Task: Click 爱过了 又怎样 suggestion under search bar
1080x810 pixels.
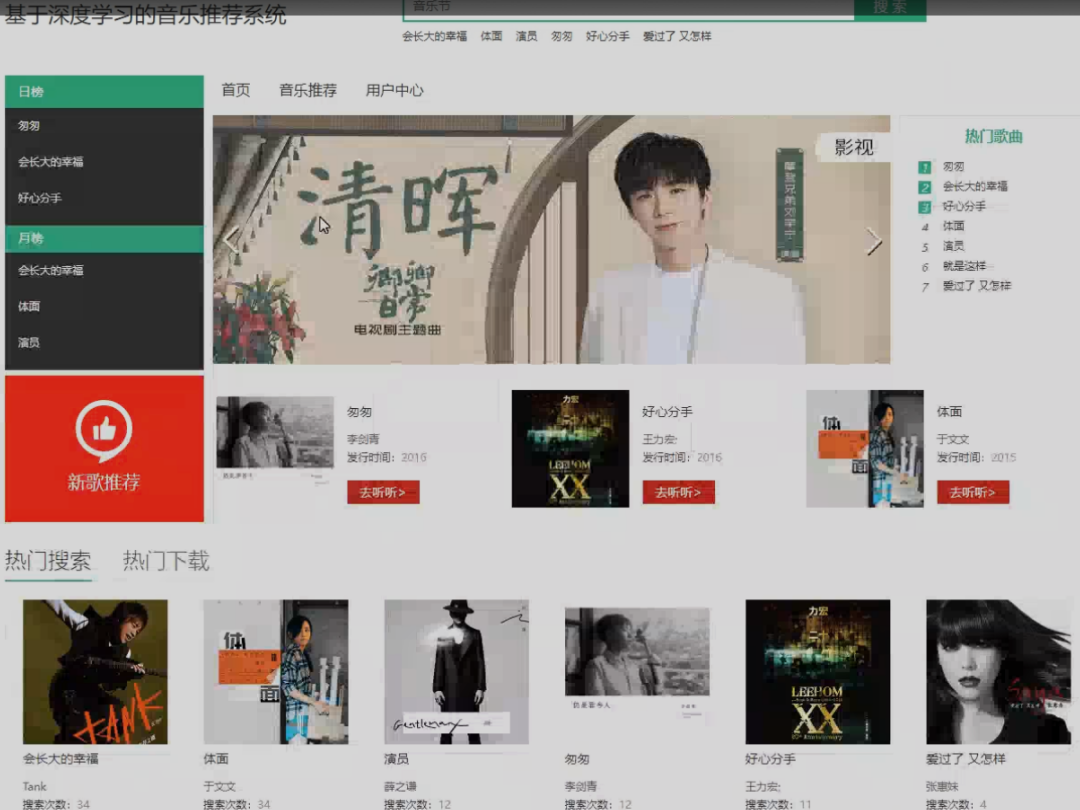Action: [677, 36]
